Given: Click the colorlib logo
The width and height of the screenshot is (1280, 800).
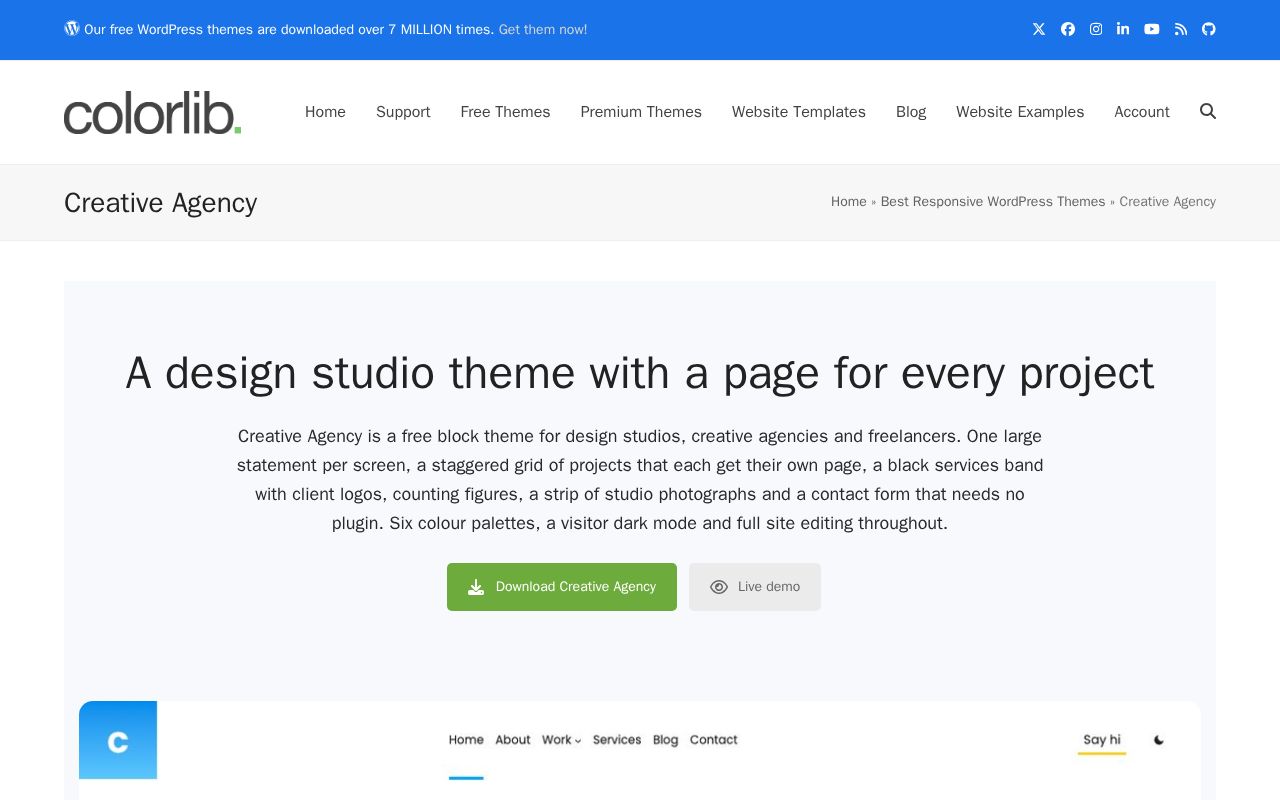Looking at the screenshot, I should point(153,112).
